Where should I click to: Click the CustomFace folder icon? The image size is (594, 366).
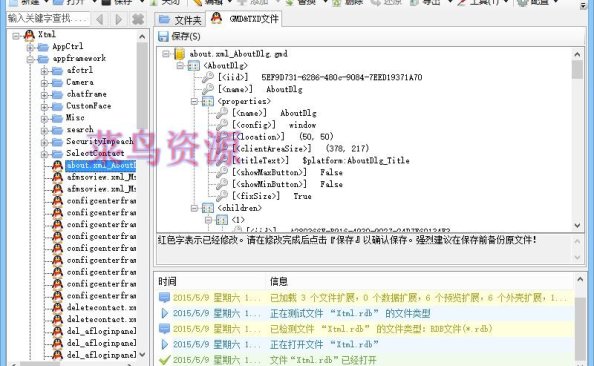point(57,106)
